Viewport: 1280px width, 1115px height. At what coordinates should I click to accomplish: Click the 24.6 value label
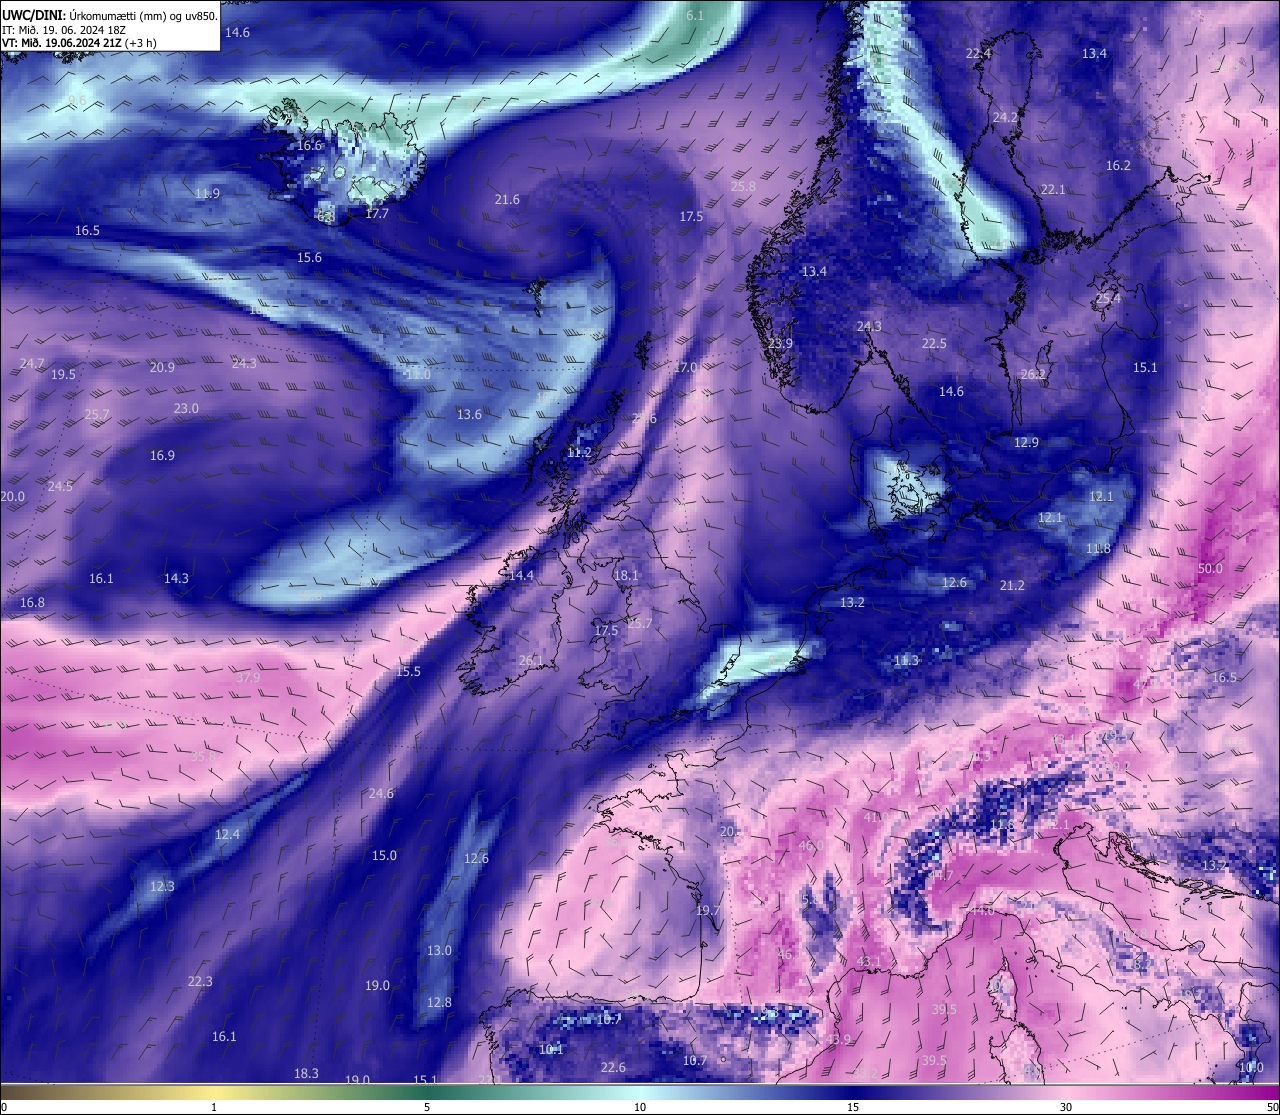coord(381,794)
